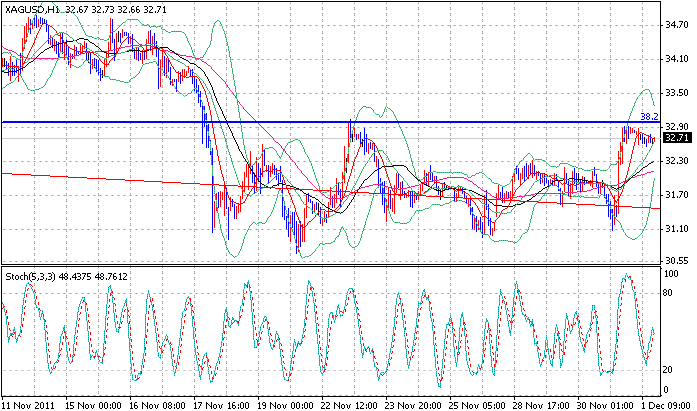Click the 31.70 price axis value
Screen dimensions: 697x411
(x=677, y=195)
